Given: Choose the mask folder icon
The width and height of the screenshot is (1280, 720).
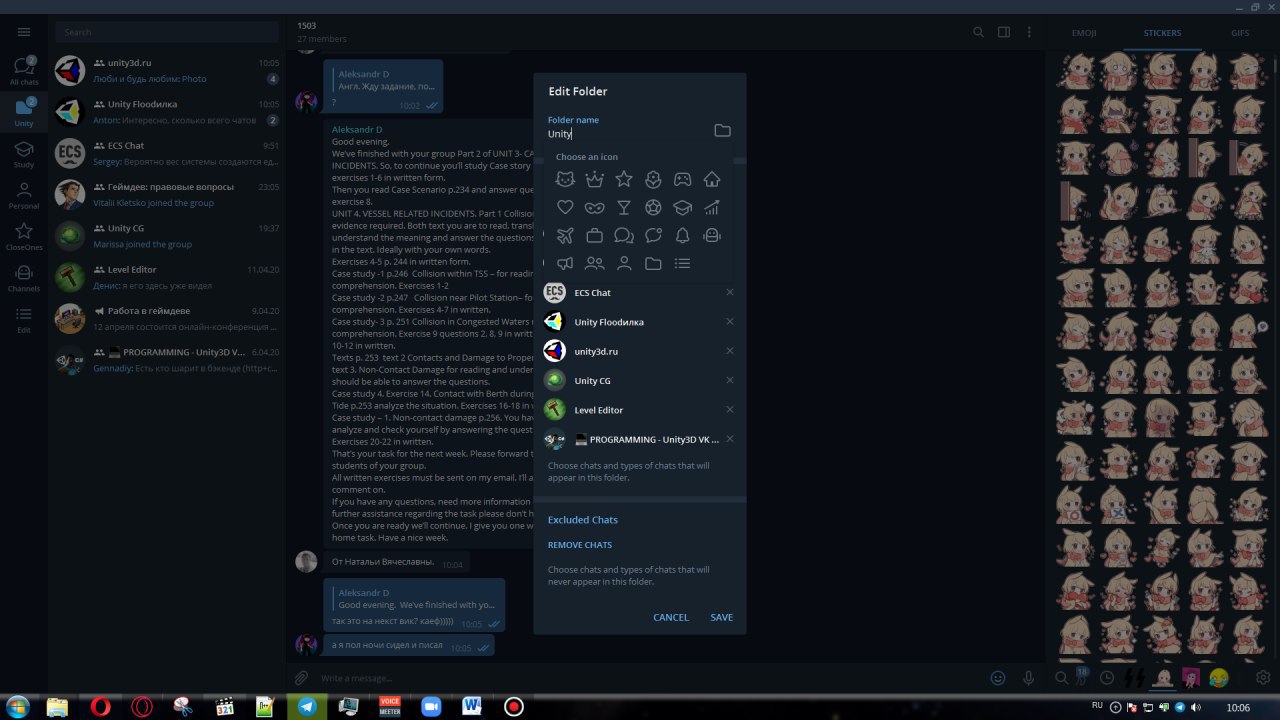Looking at the screenshot, I should 595,208.
